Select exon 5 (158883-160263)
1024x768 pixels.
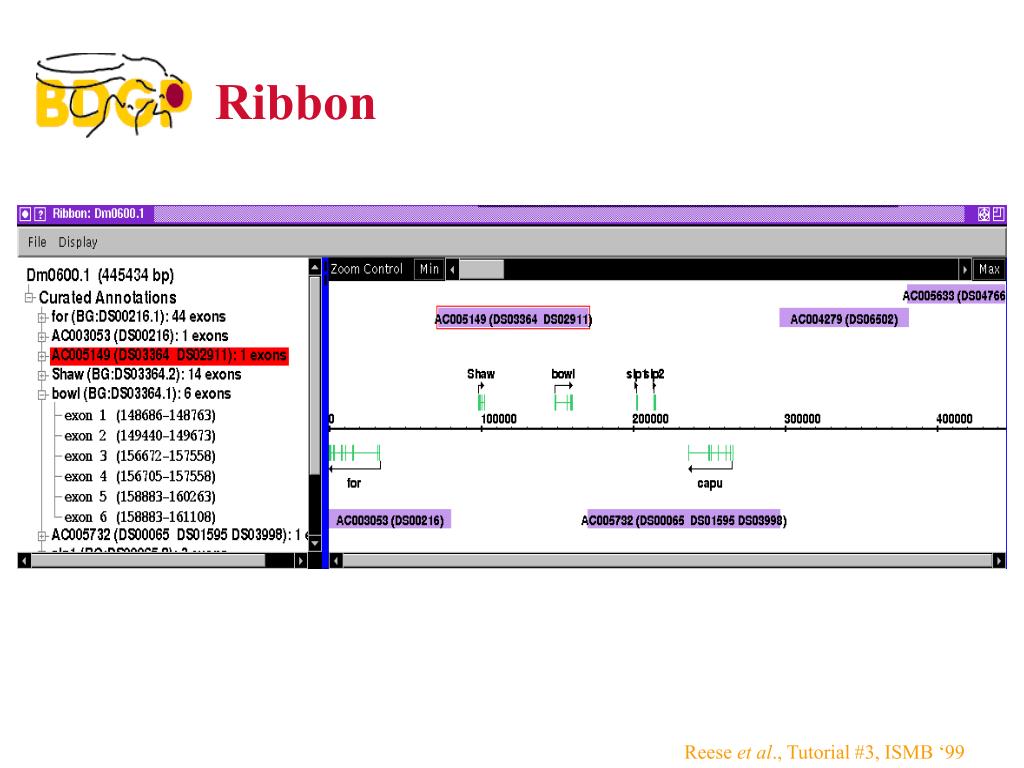tap(140, 496)
